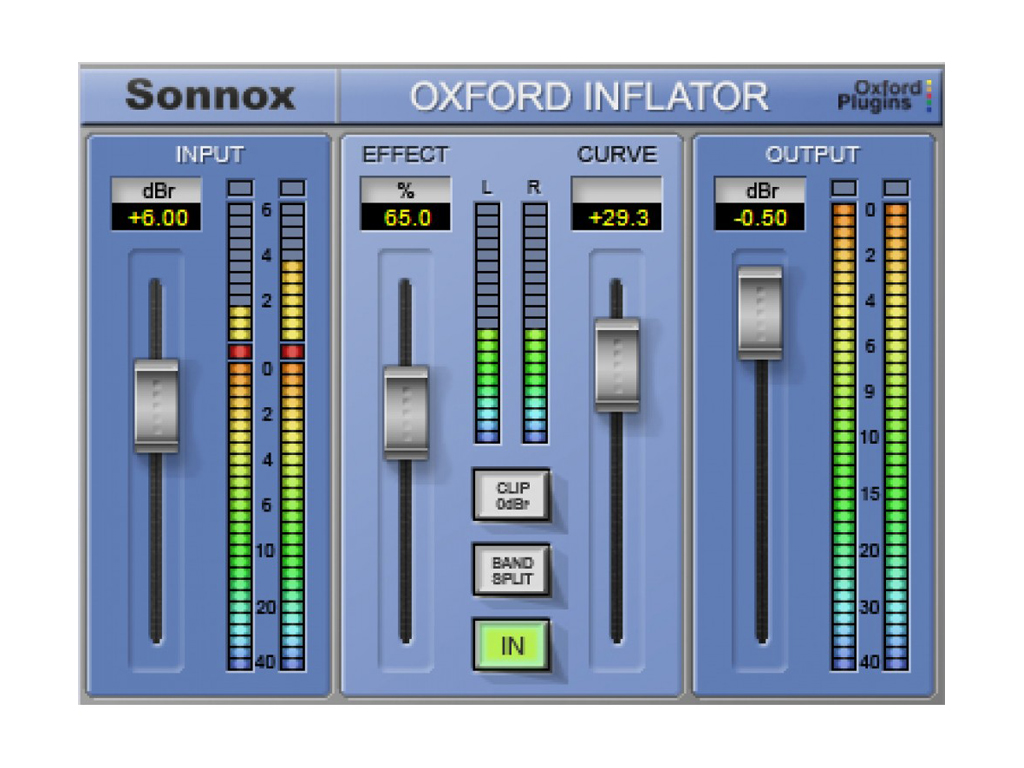This screenshot has width=1024, height=768.
Task: Select the output -0.50 dBr value field
Action: pyautogui.click(x=760, y=218)
